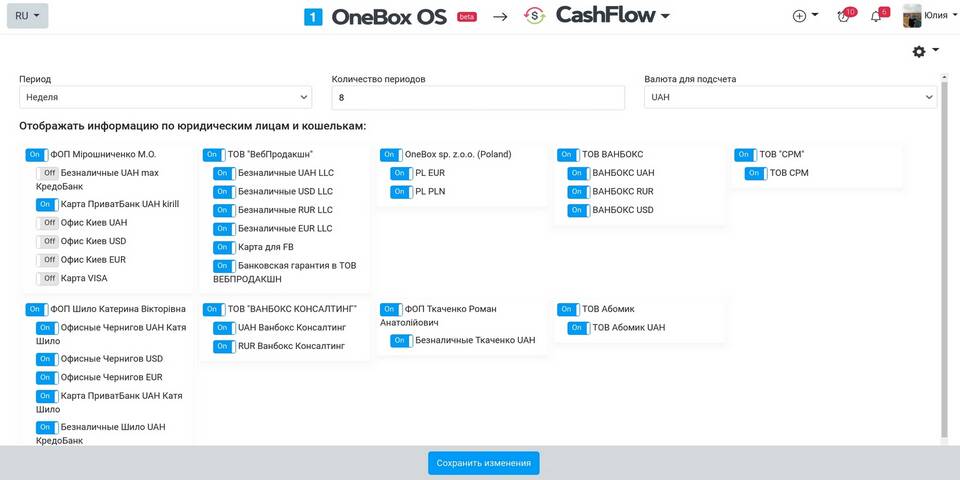The height and width of the screenshot is (480, 960).
Task: Disable the UAH Ванбокс Консалтинг switch
Action: click(x=225, y=328)
